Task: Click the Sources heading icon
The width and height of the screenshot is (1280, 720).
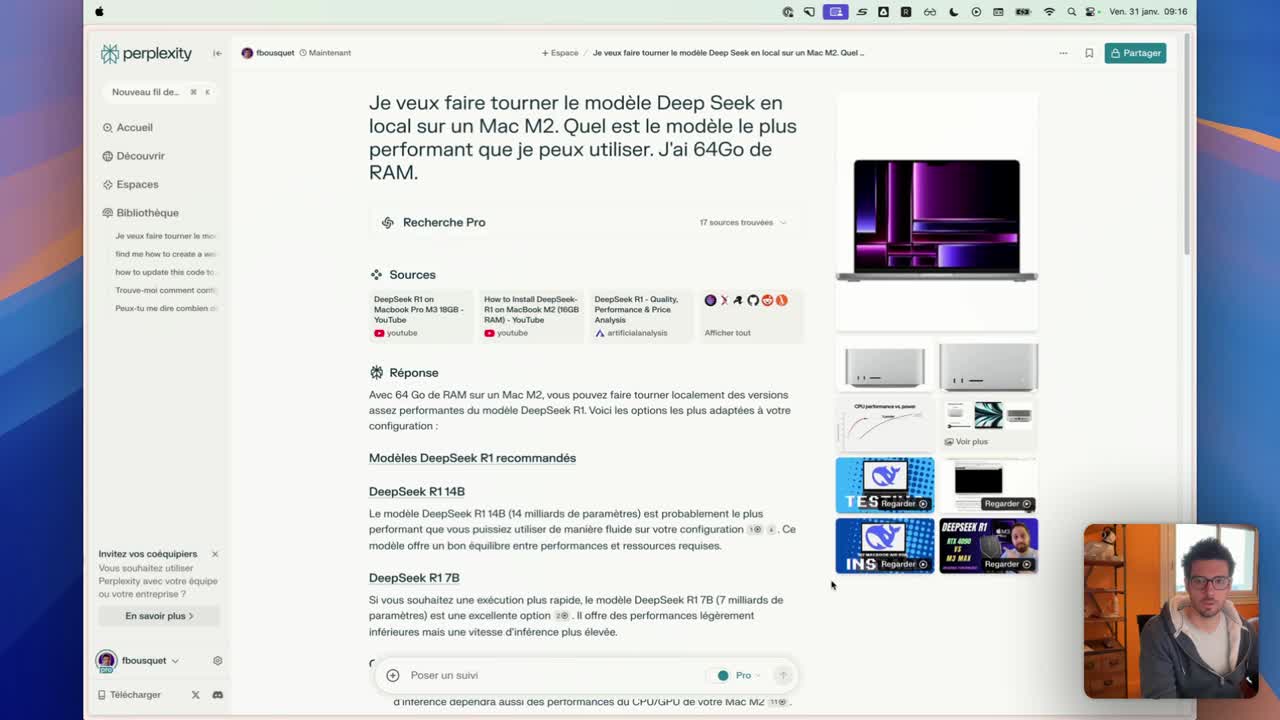Action: 376,275
